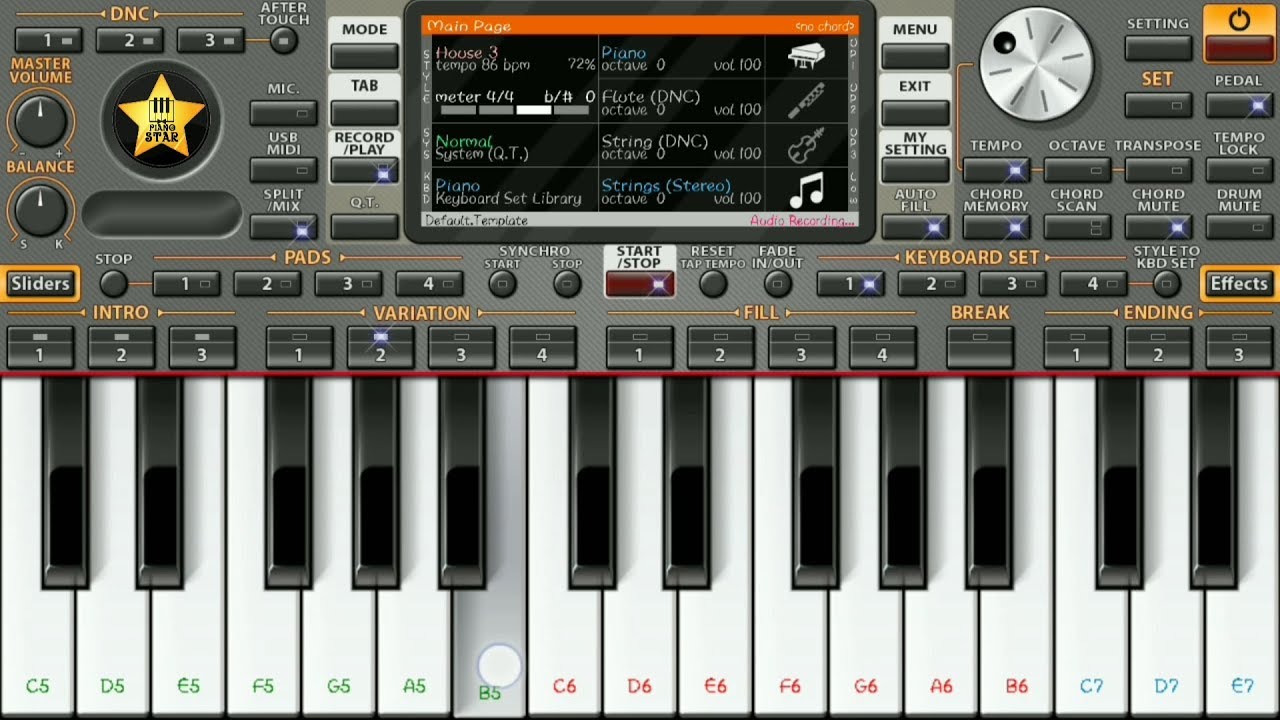Disable the Split/Mix button
Viewport: 1280px width, 720px height.
(284, 228)
